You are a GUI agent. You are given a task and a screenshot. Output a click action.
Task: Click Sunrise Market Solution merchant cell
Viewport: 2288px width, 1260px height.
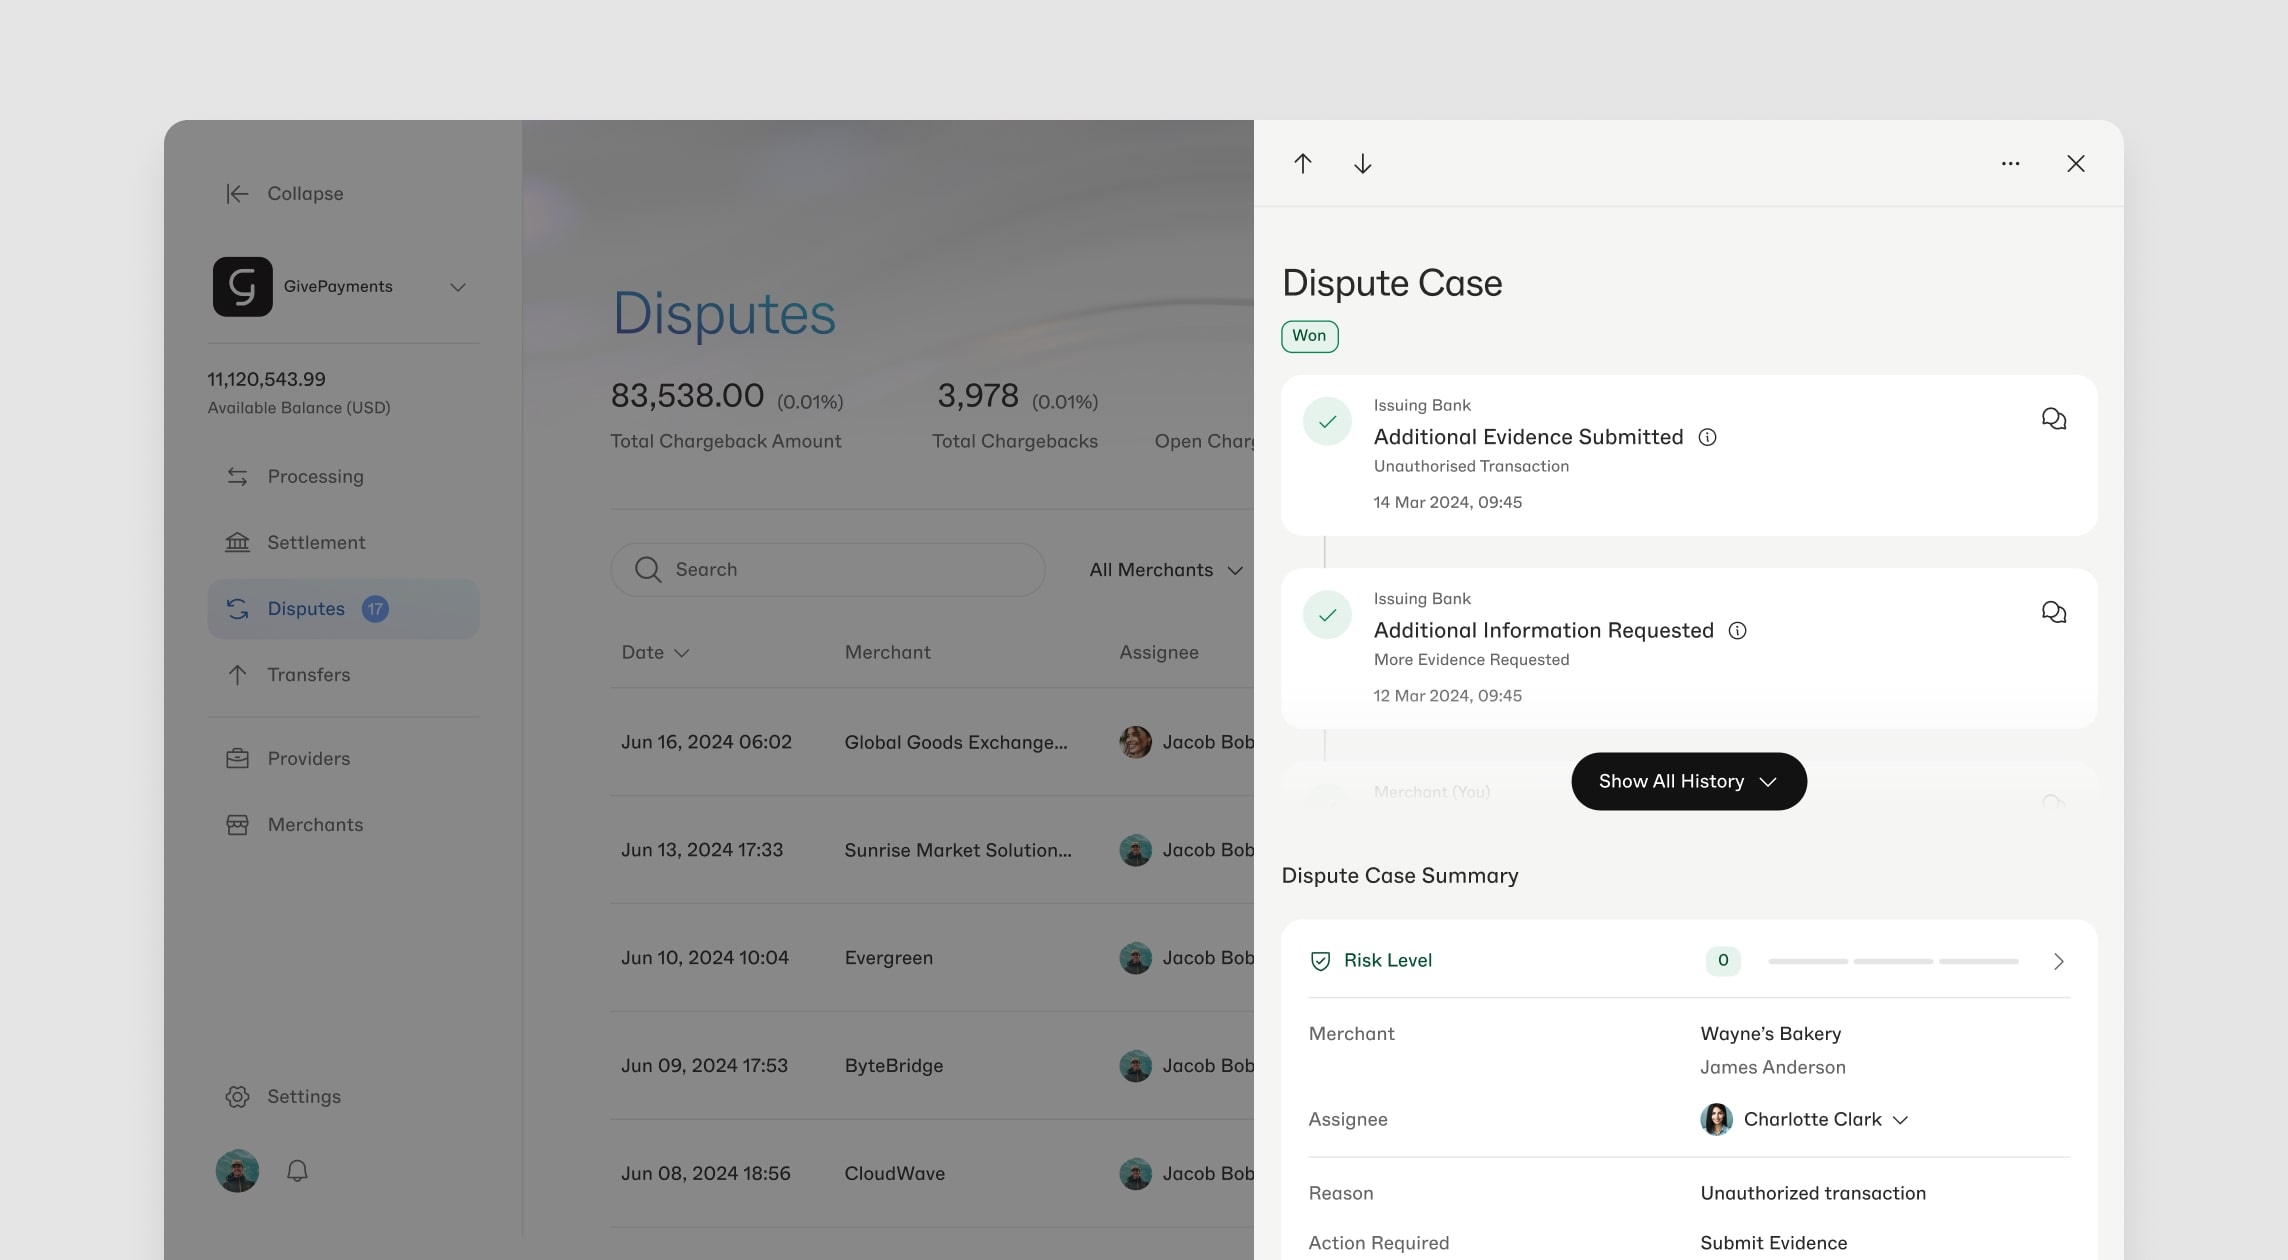click(x=957, y=851)
